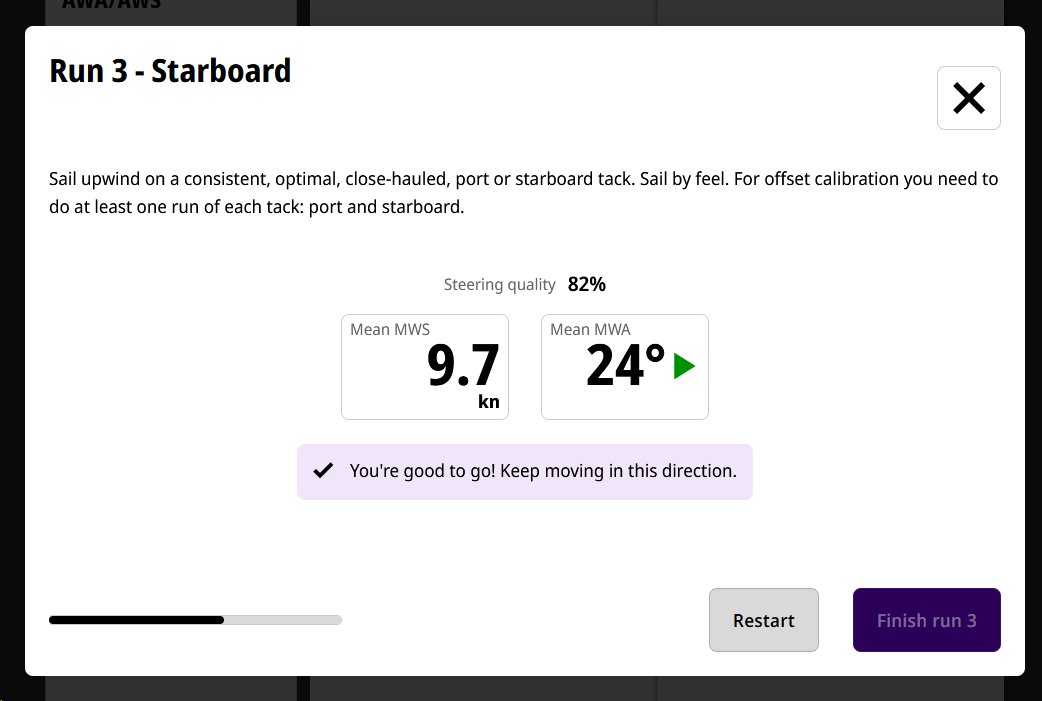The image size is (1042, 701).
Task: Click the Mean MWA label text
Action: [590, 330]
